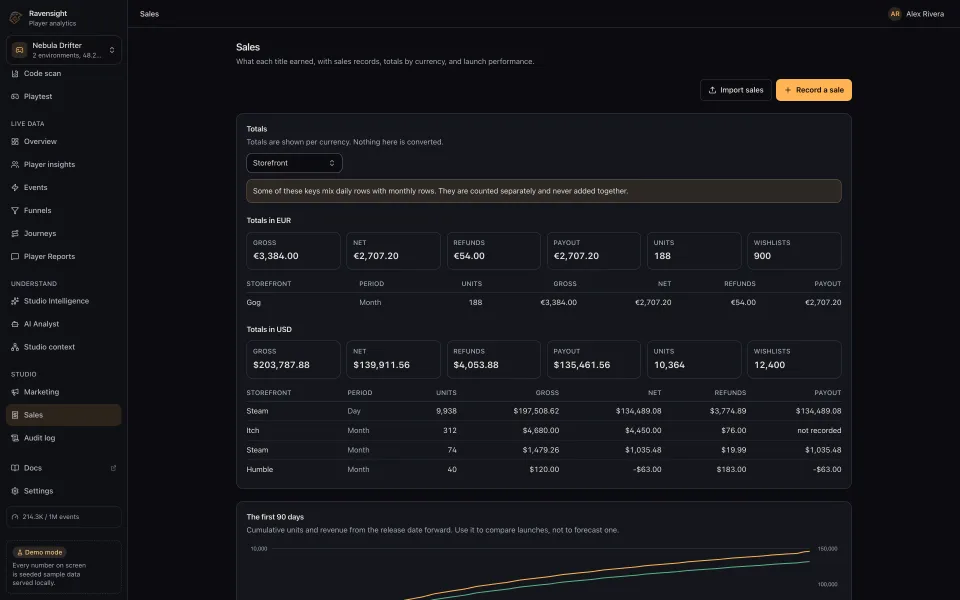This screenshot has height=600, width=960.
Task: Click the AR user avatar
Action: tap(894, 13)
